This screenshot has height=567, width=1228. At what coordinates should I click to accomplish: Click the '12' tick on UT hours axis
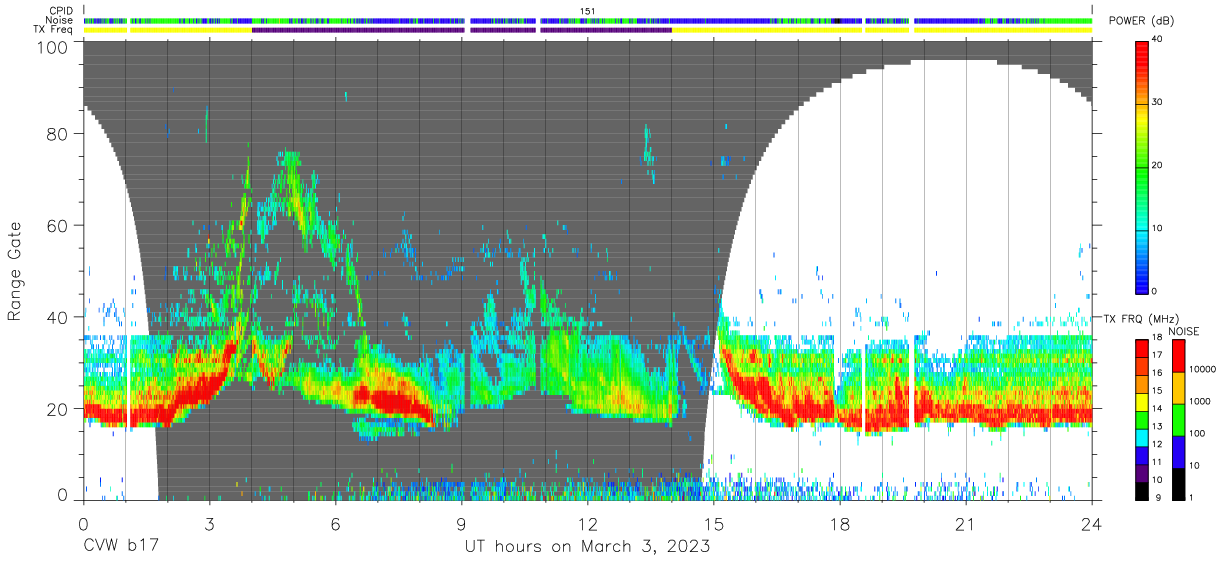coord(588,524)
